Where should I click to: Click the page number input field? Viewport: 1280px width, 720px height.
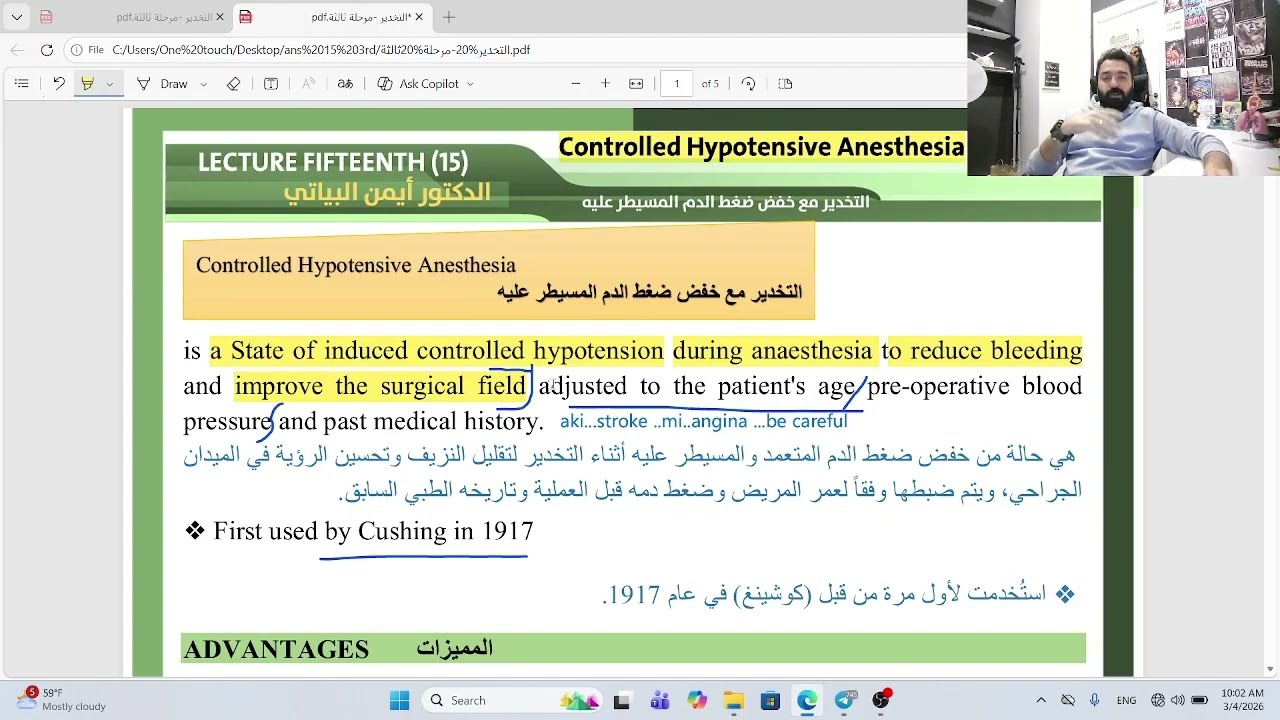pyautogui.click(x=677, y=84)
